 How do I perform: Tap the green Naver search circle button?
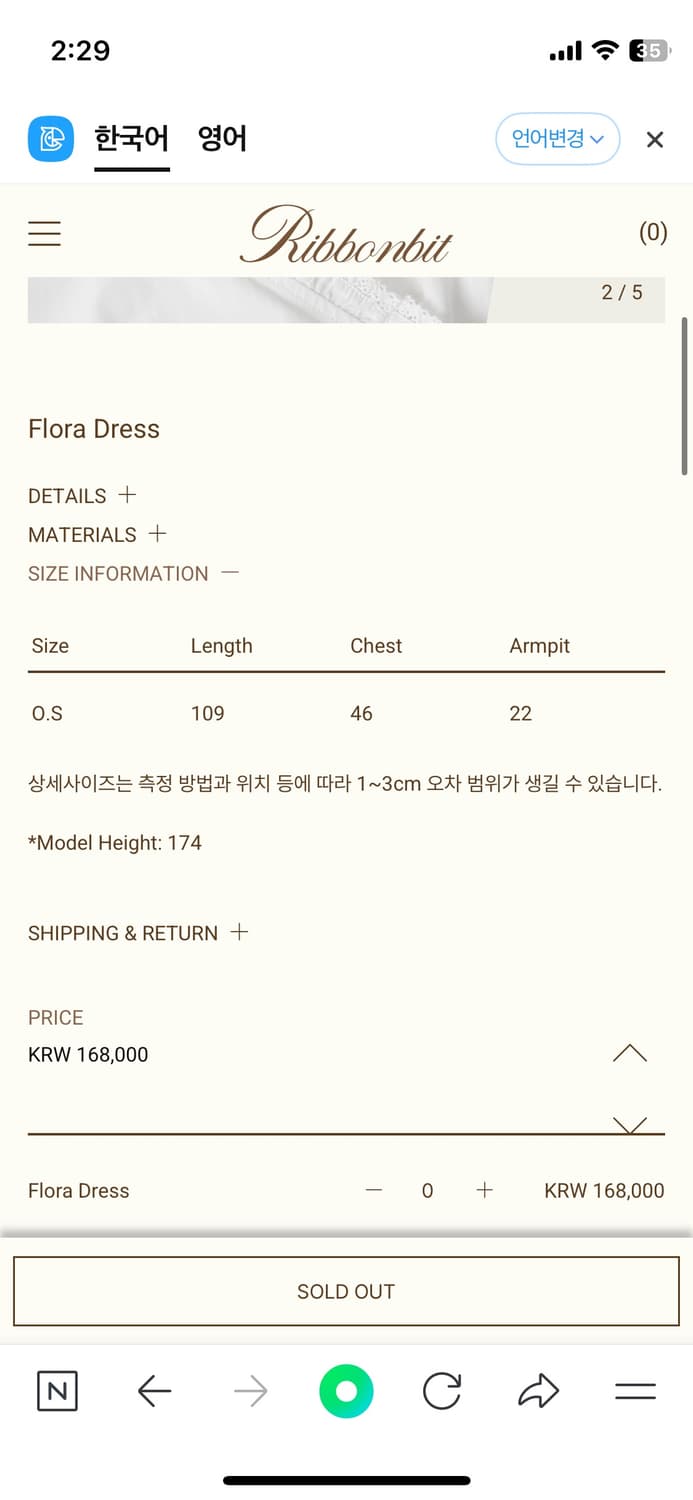[x=346, y=1391]
